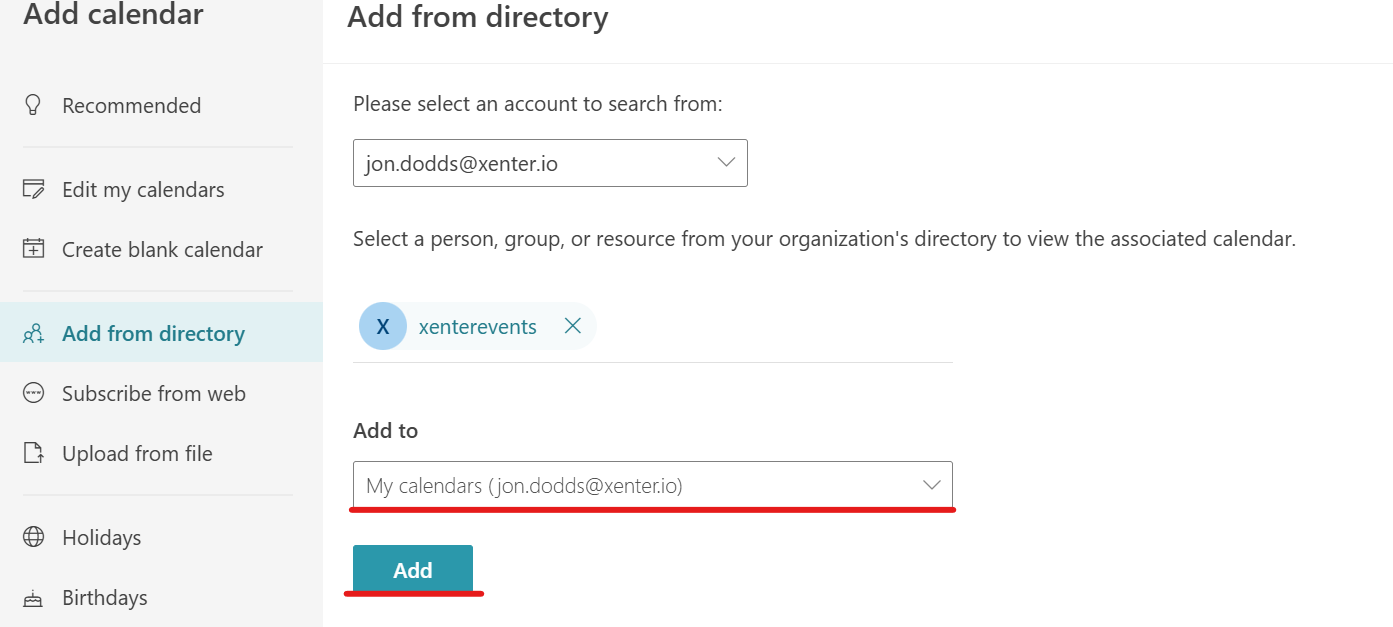Click the chevron arrow on the My calendars field

[x=931, y=485]
